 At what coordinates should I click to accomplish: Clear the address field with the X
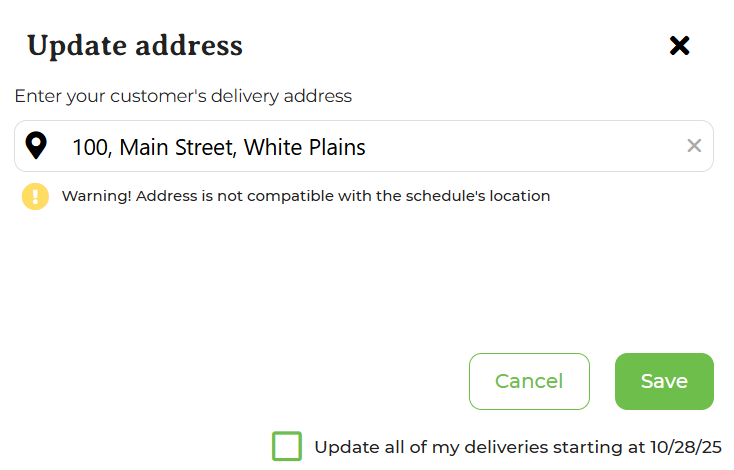[x=694, y=146]
